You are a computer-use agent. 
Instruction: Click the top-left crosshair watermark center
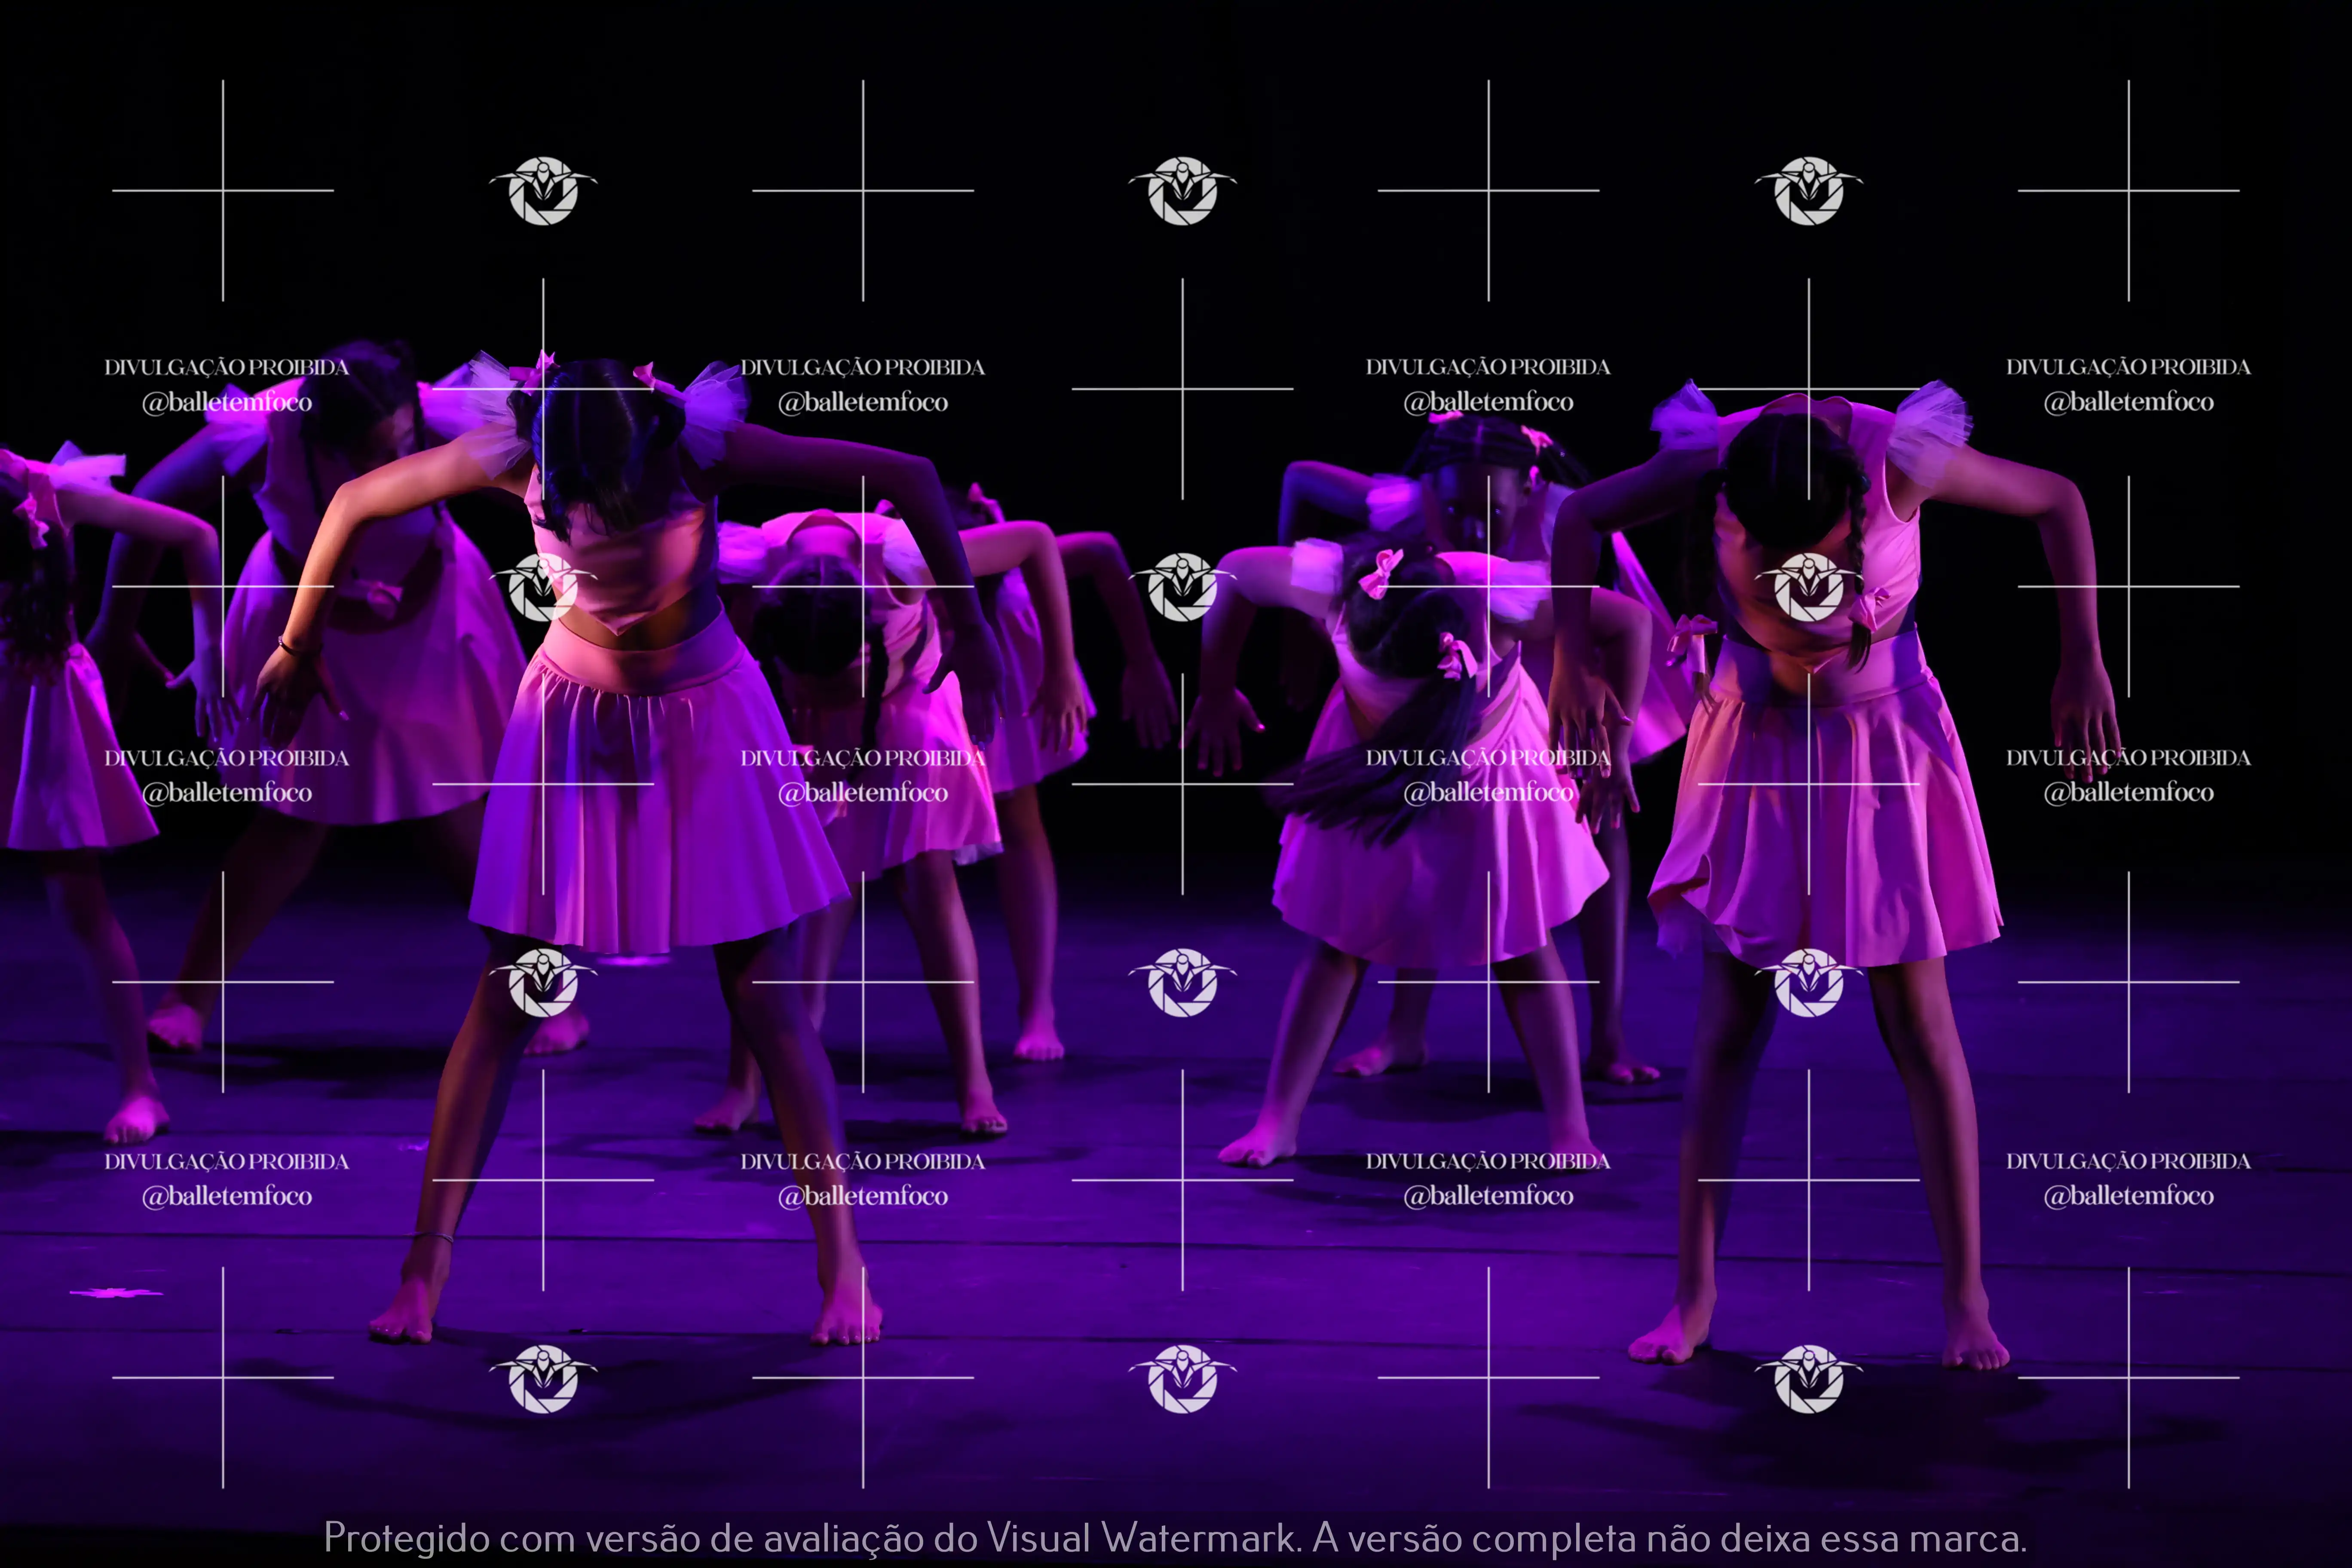(223, 190)
